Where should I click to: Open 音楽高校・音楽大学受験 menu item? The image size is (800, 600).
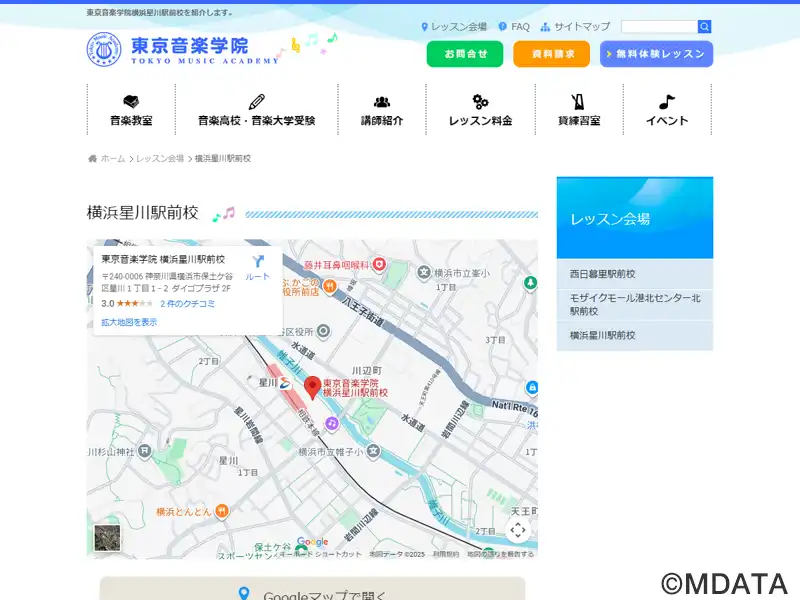tap(256, 110)
